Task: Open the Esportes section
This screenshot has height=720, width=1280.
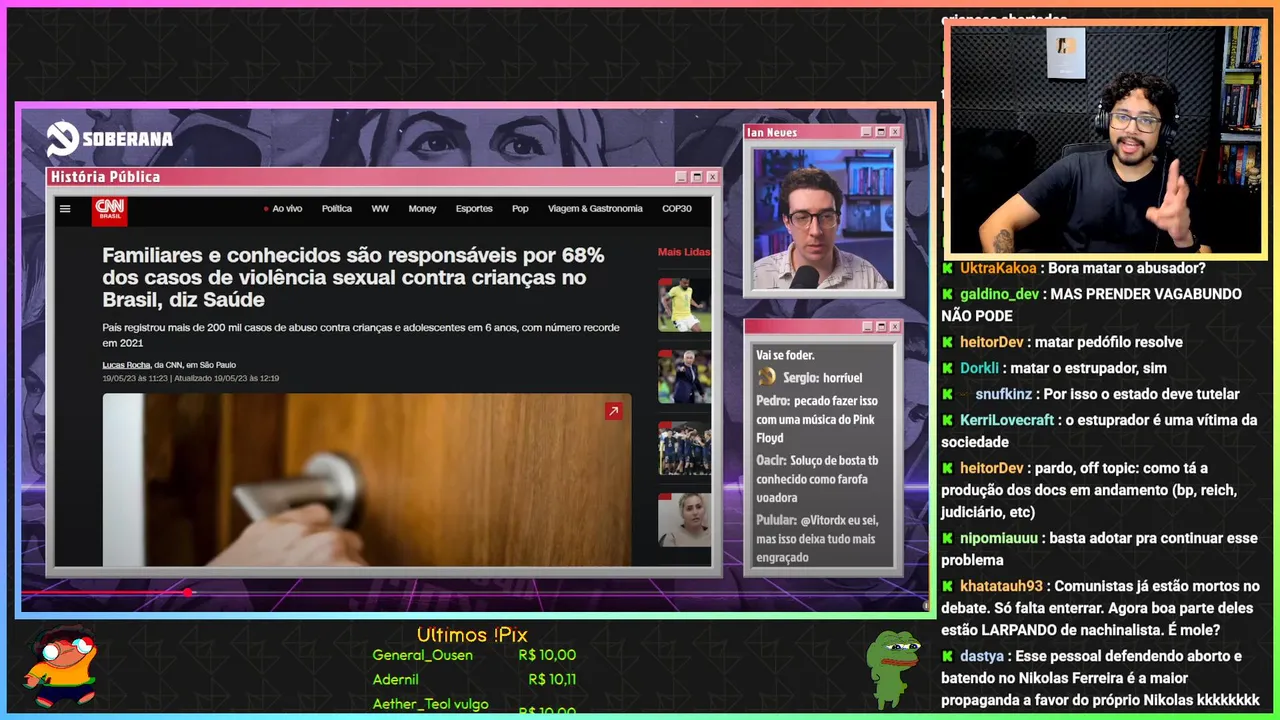Action: pos(474,209)
